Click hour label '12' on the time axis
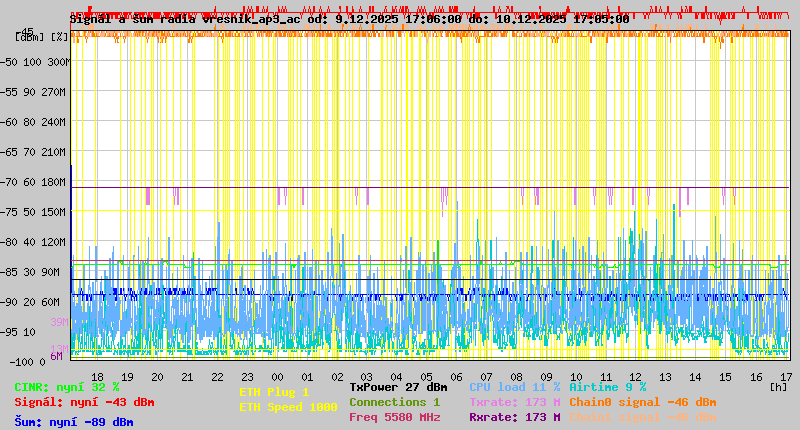This screenshot has width=800, height=430. [635, 377]
